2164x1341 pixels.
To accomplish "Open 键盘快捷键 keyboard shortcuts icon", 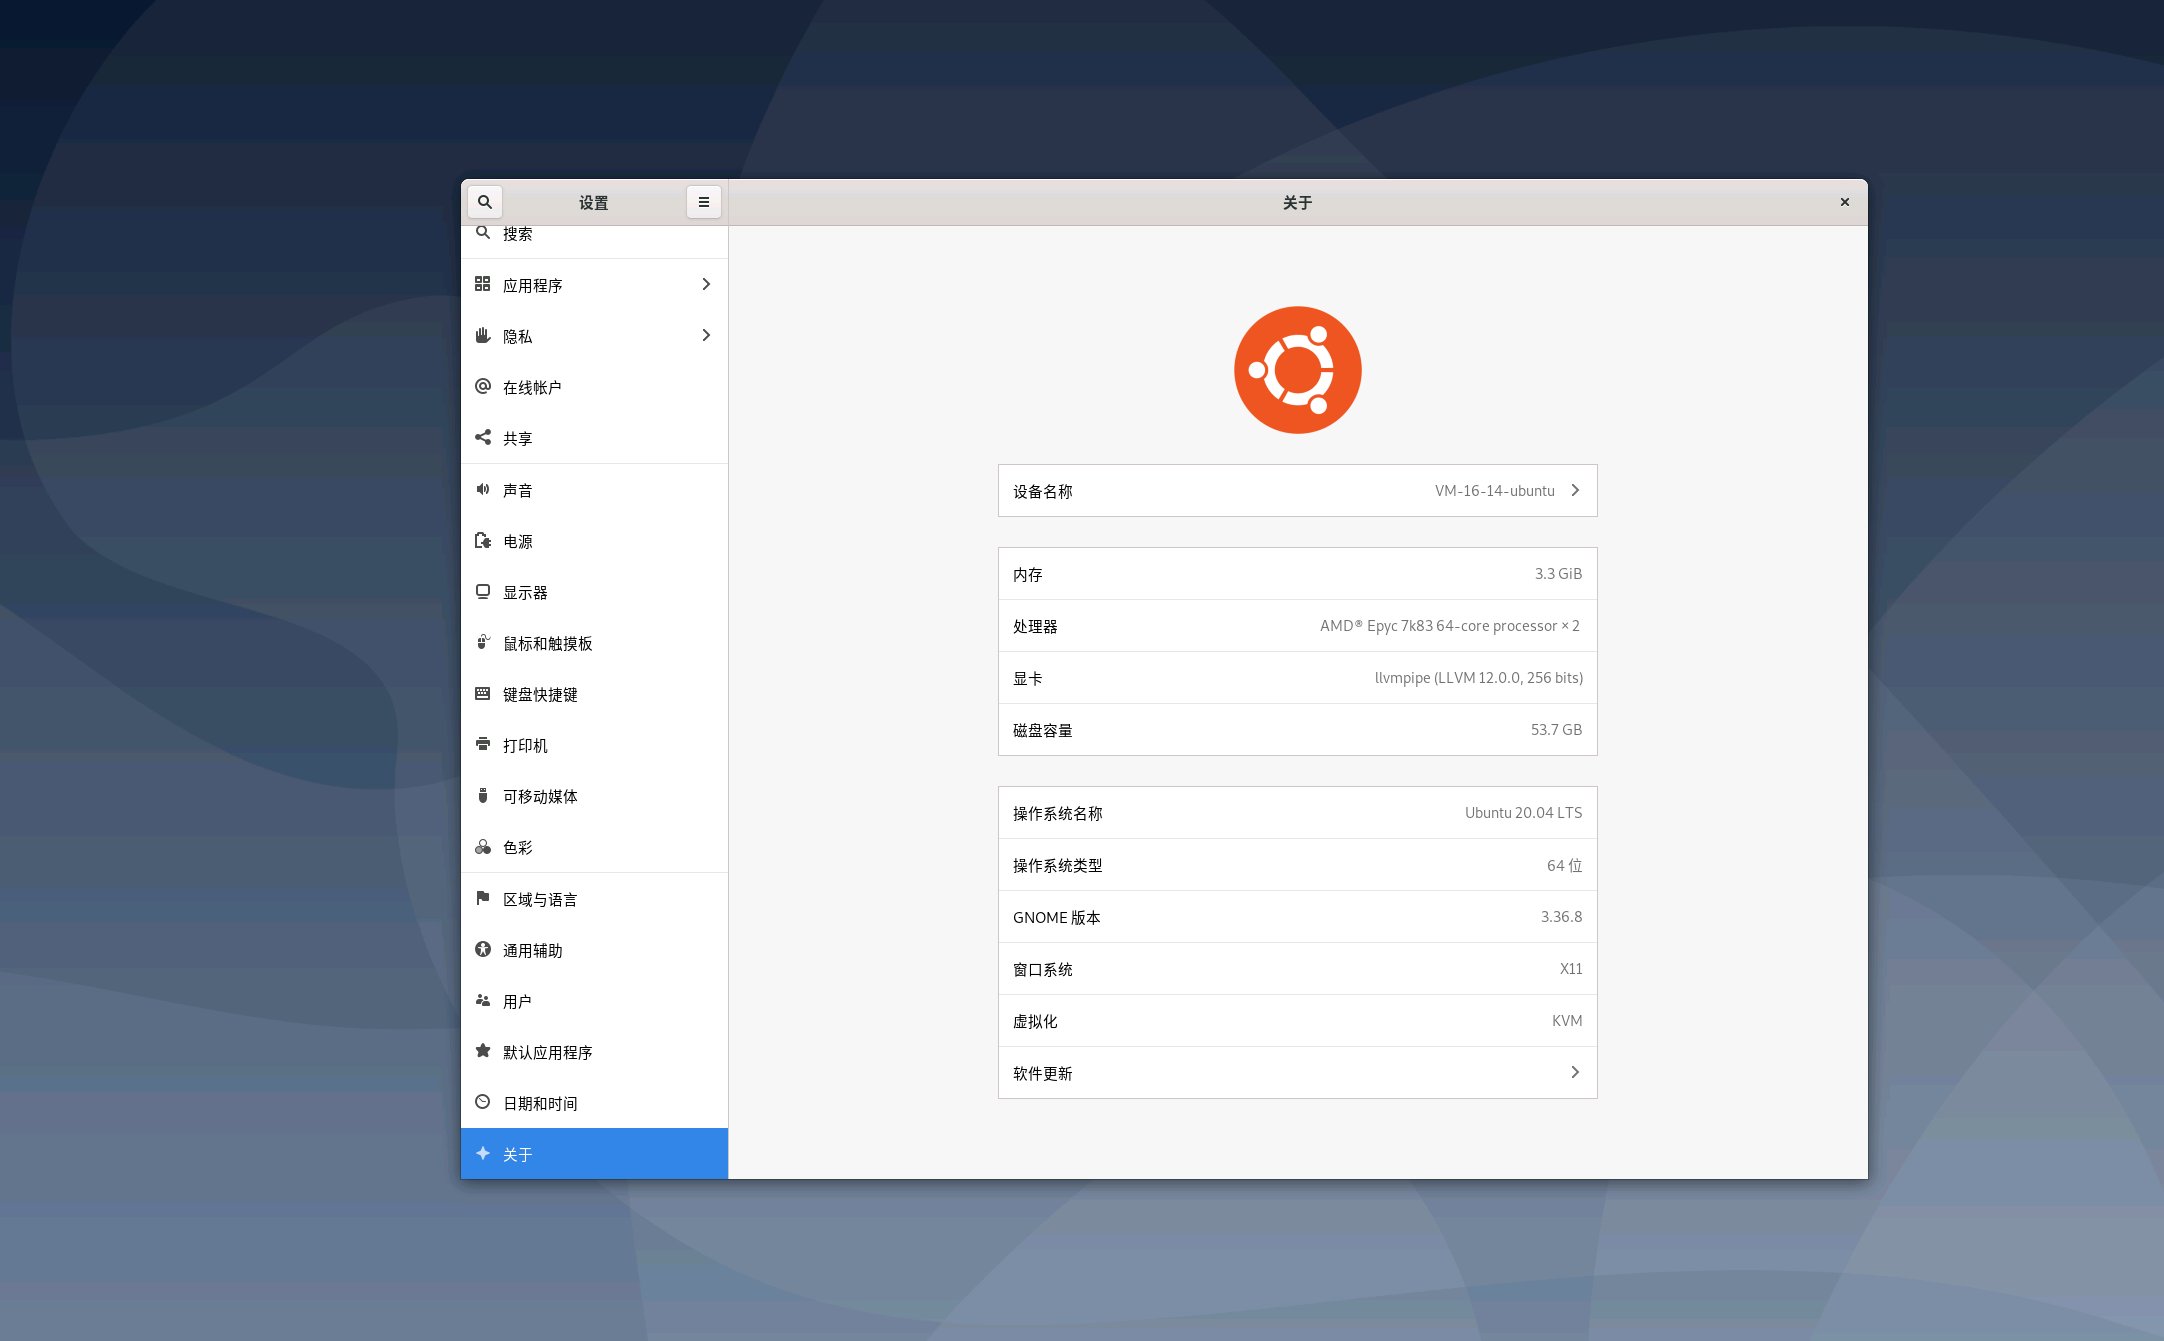I will point(484,694).
